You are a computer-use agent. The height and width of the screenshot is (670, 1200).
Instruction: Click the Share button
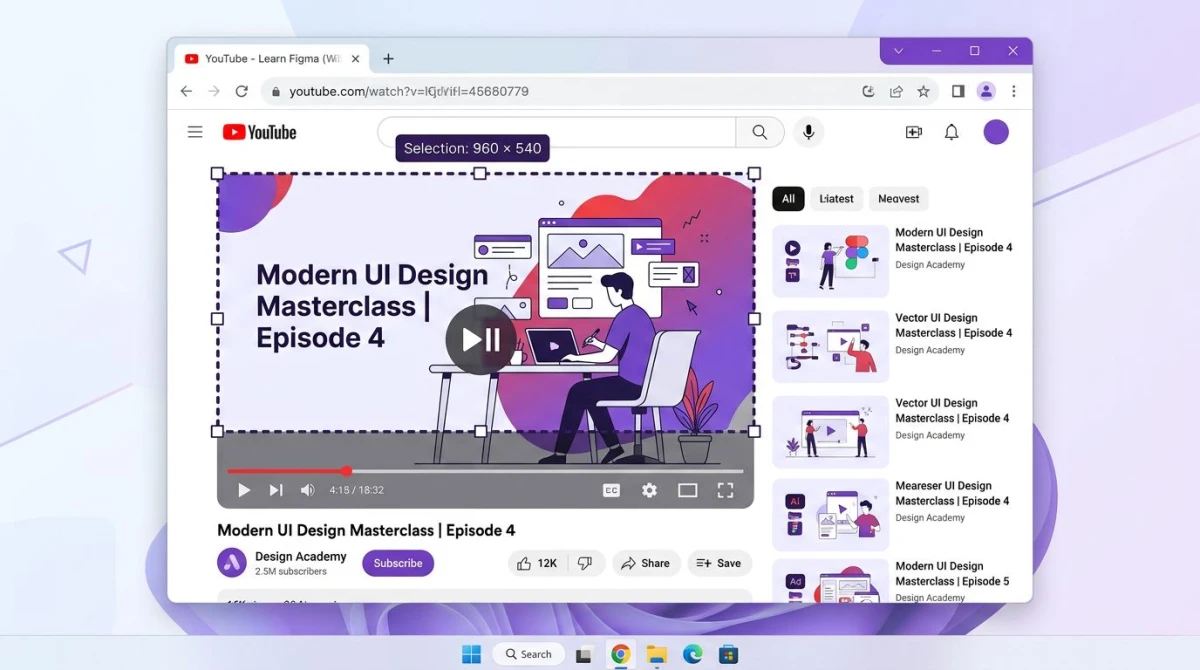coord(646,563)
